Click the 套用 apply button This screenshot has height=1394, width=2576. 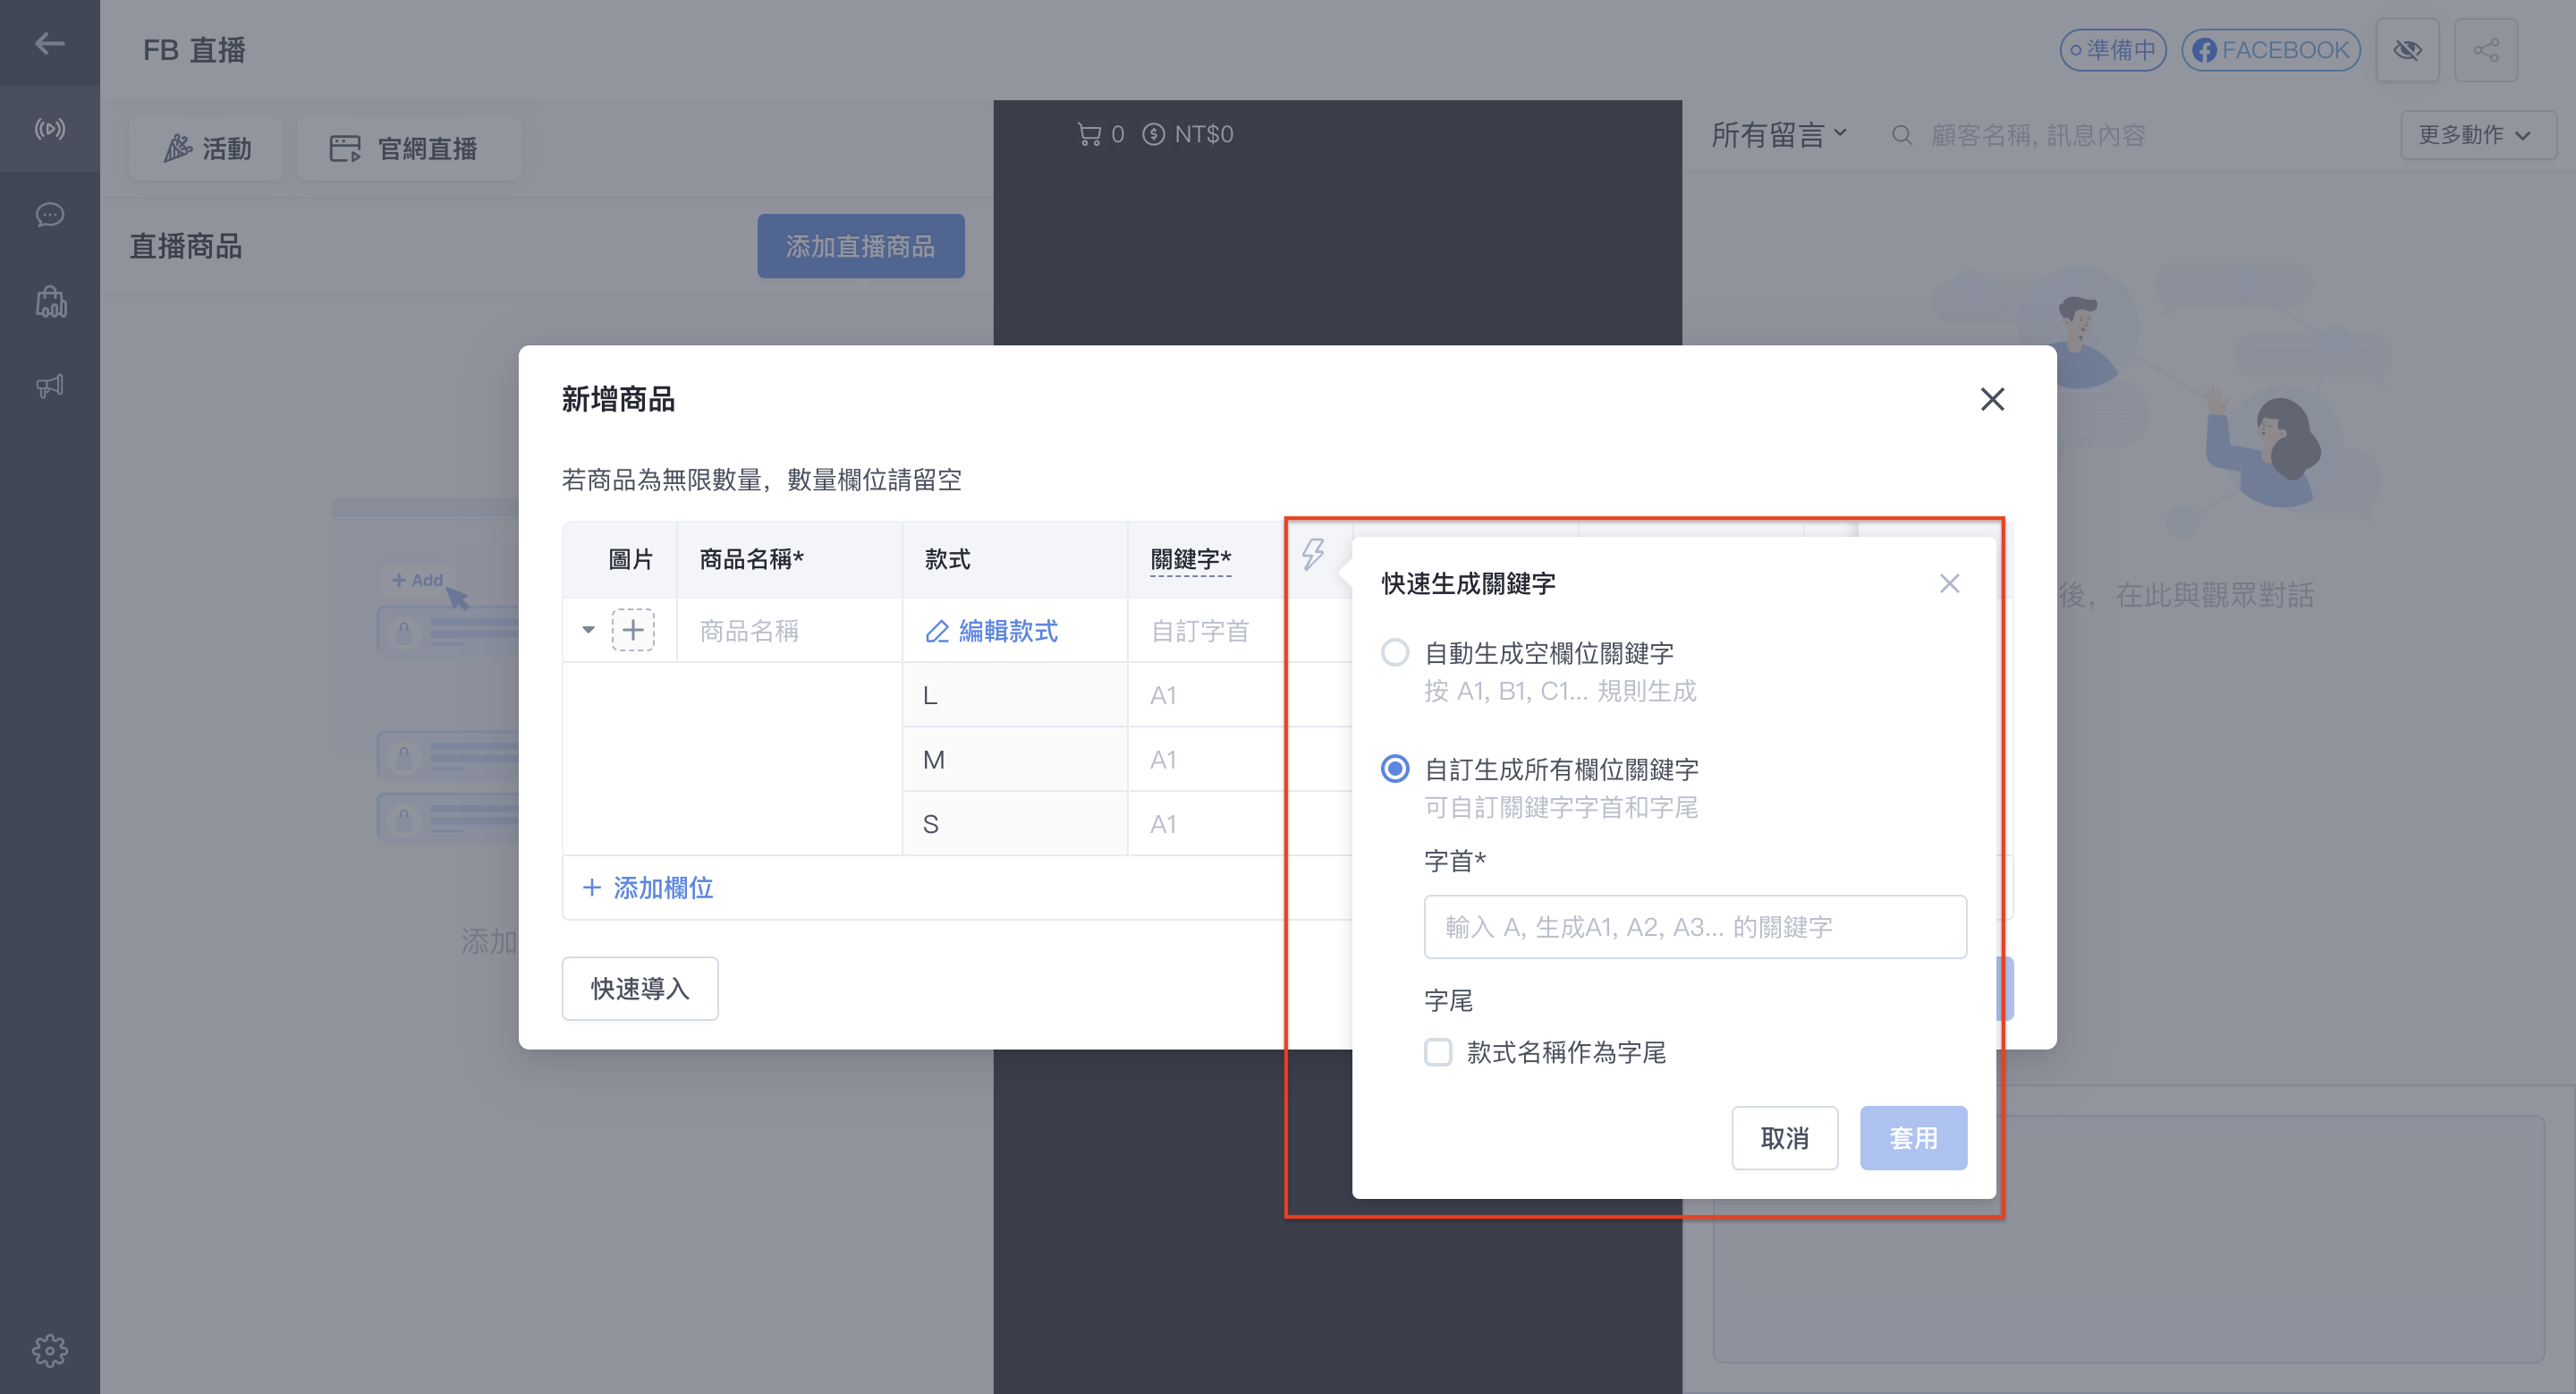(1913, 1138)
